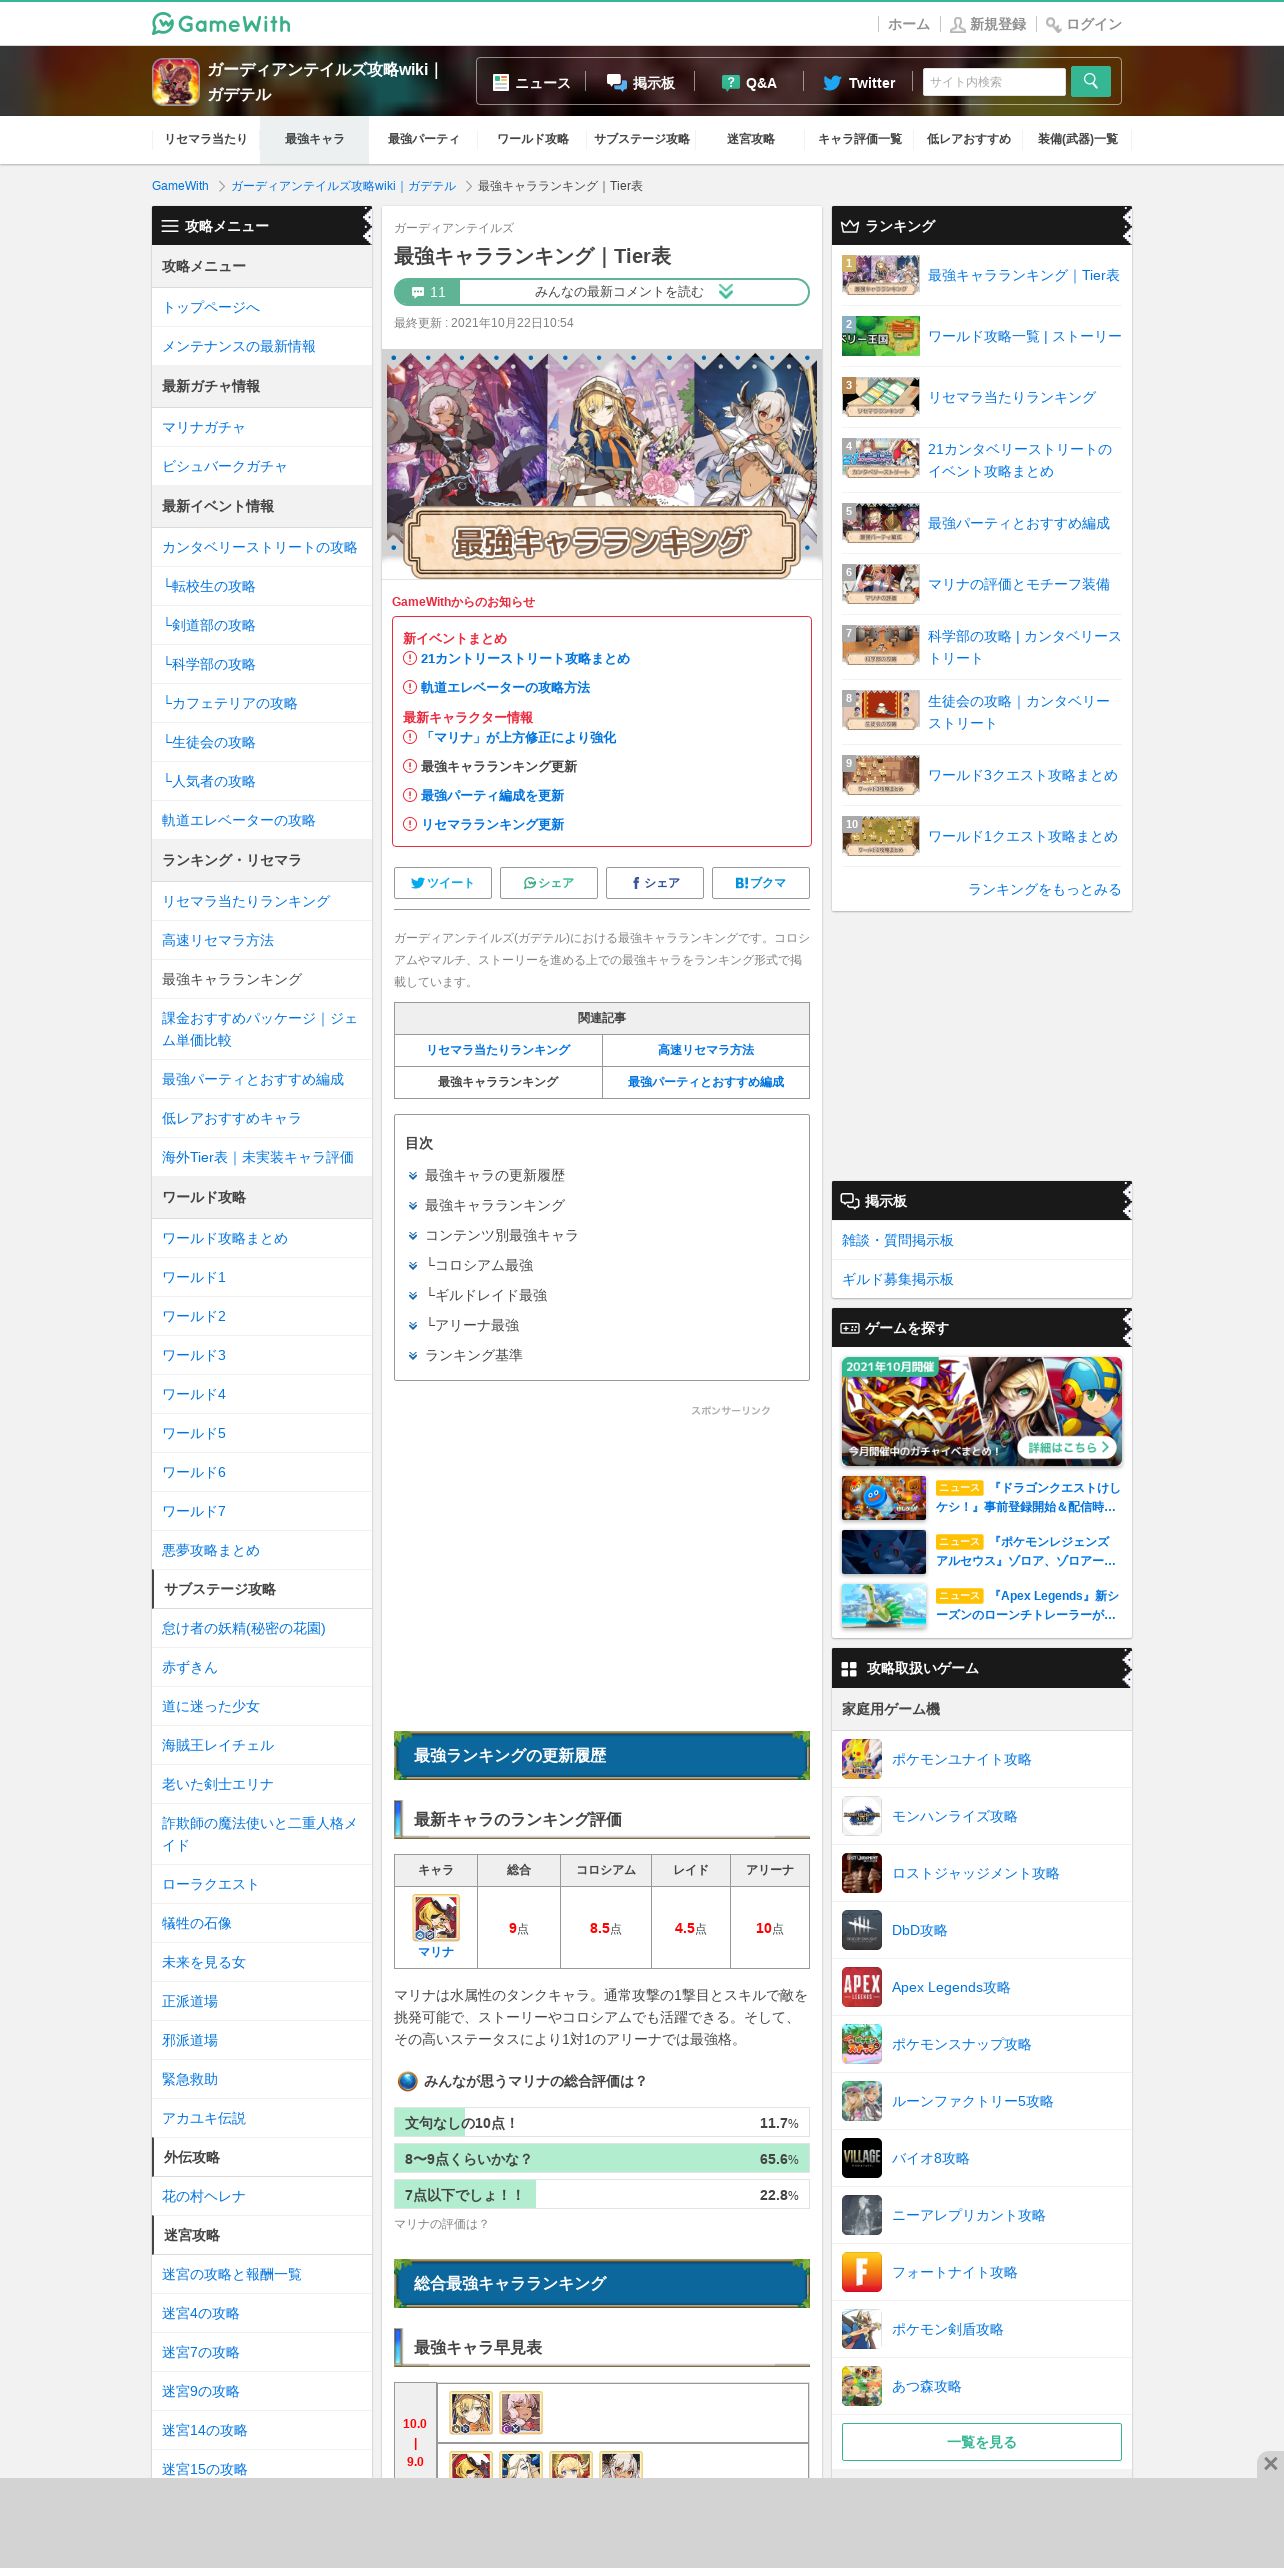Vote 文句なしの10点！ in the poll
The height and width of the screenshot is (2568, 1284).
coord(601,2123)
